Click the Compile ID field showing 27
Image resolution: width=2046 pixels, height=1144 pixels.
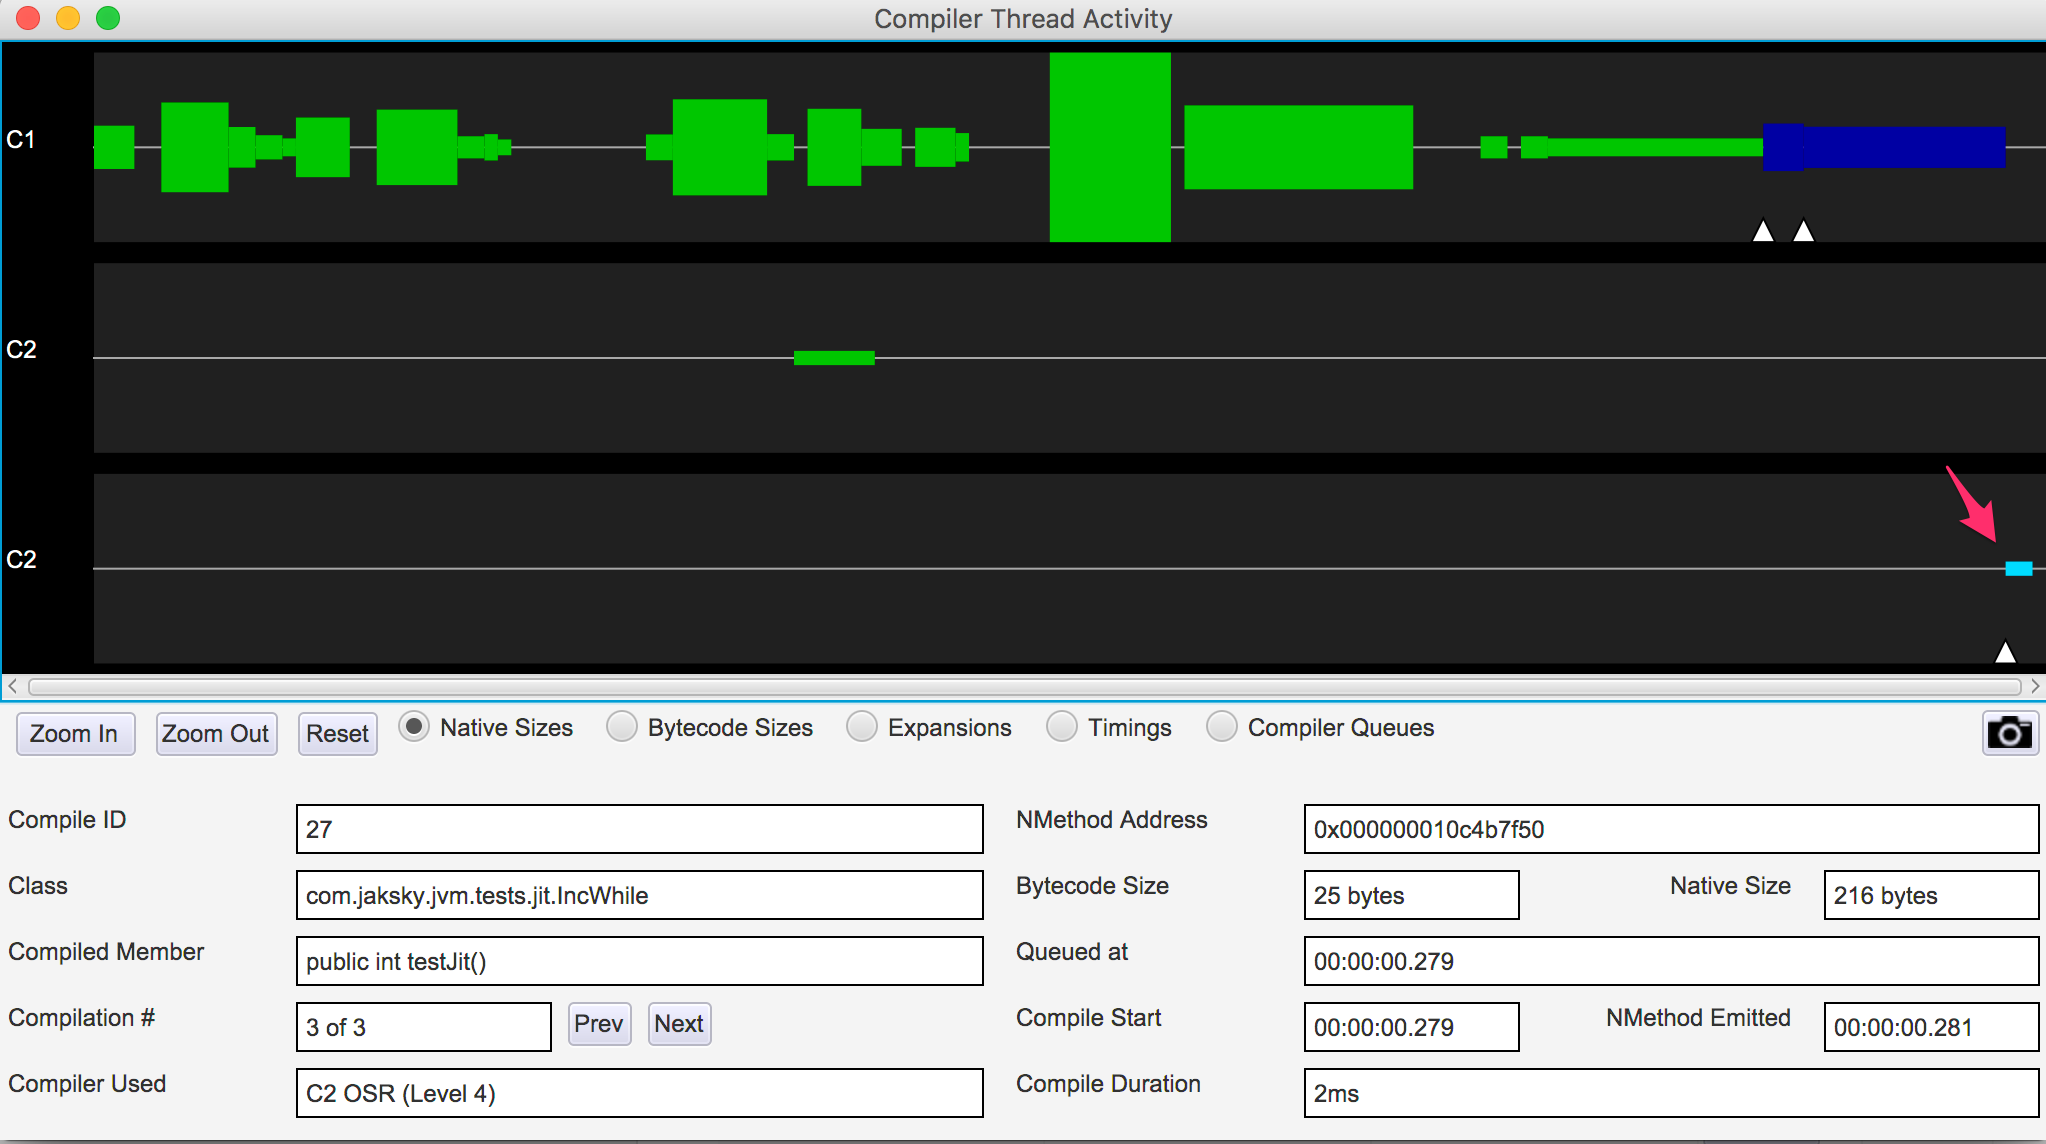point(639,829)
